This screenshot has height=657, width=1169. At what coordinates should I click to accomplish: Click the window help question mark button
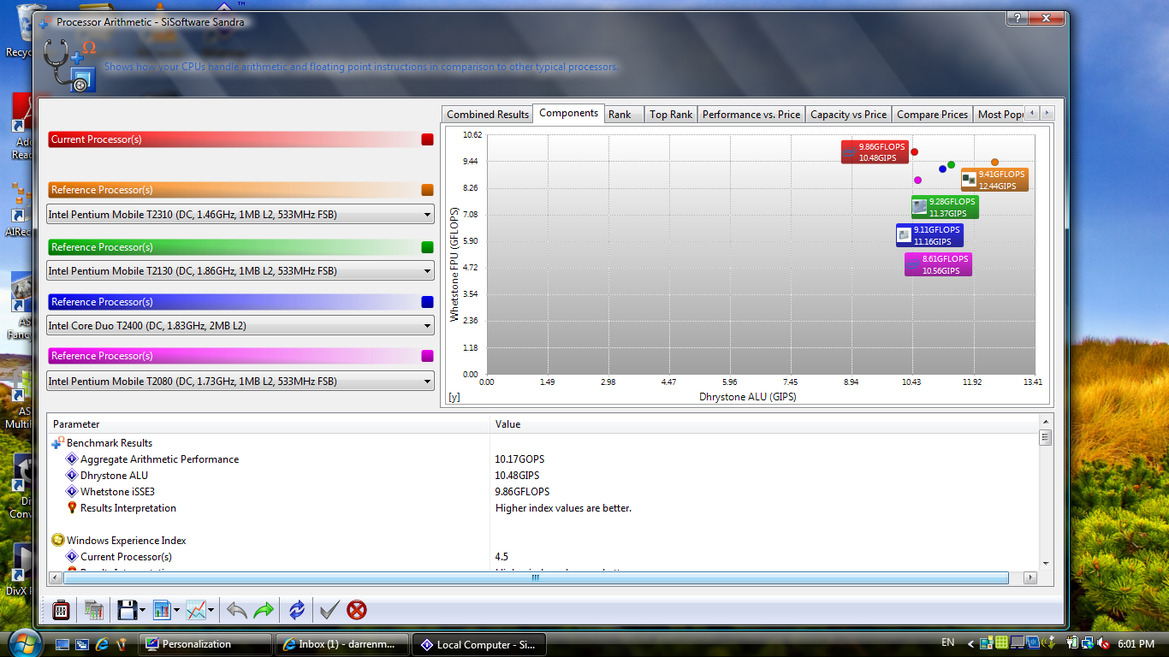tap(1017, 18)
